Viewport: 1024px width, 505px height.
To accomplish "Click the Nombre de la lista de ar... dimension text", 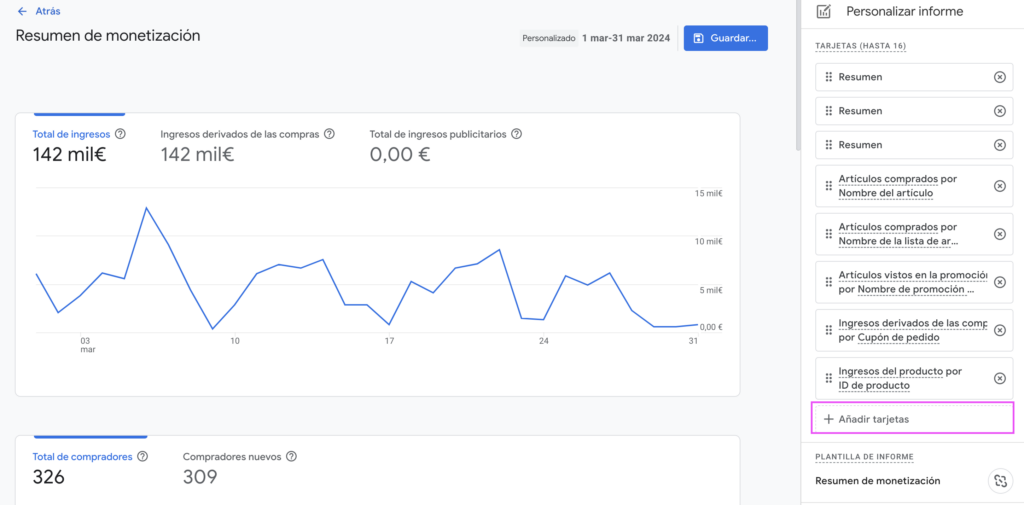I will pyautogui.click(x=899, y=241).
